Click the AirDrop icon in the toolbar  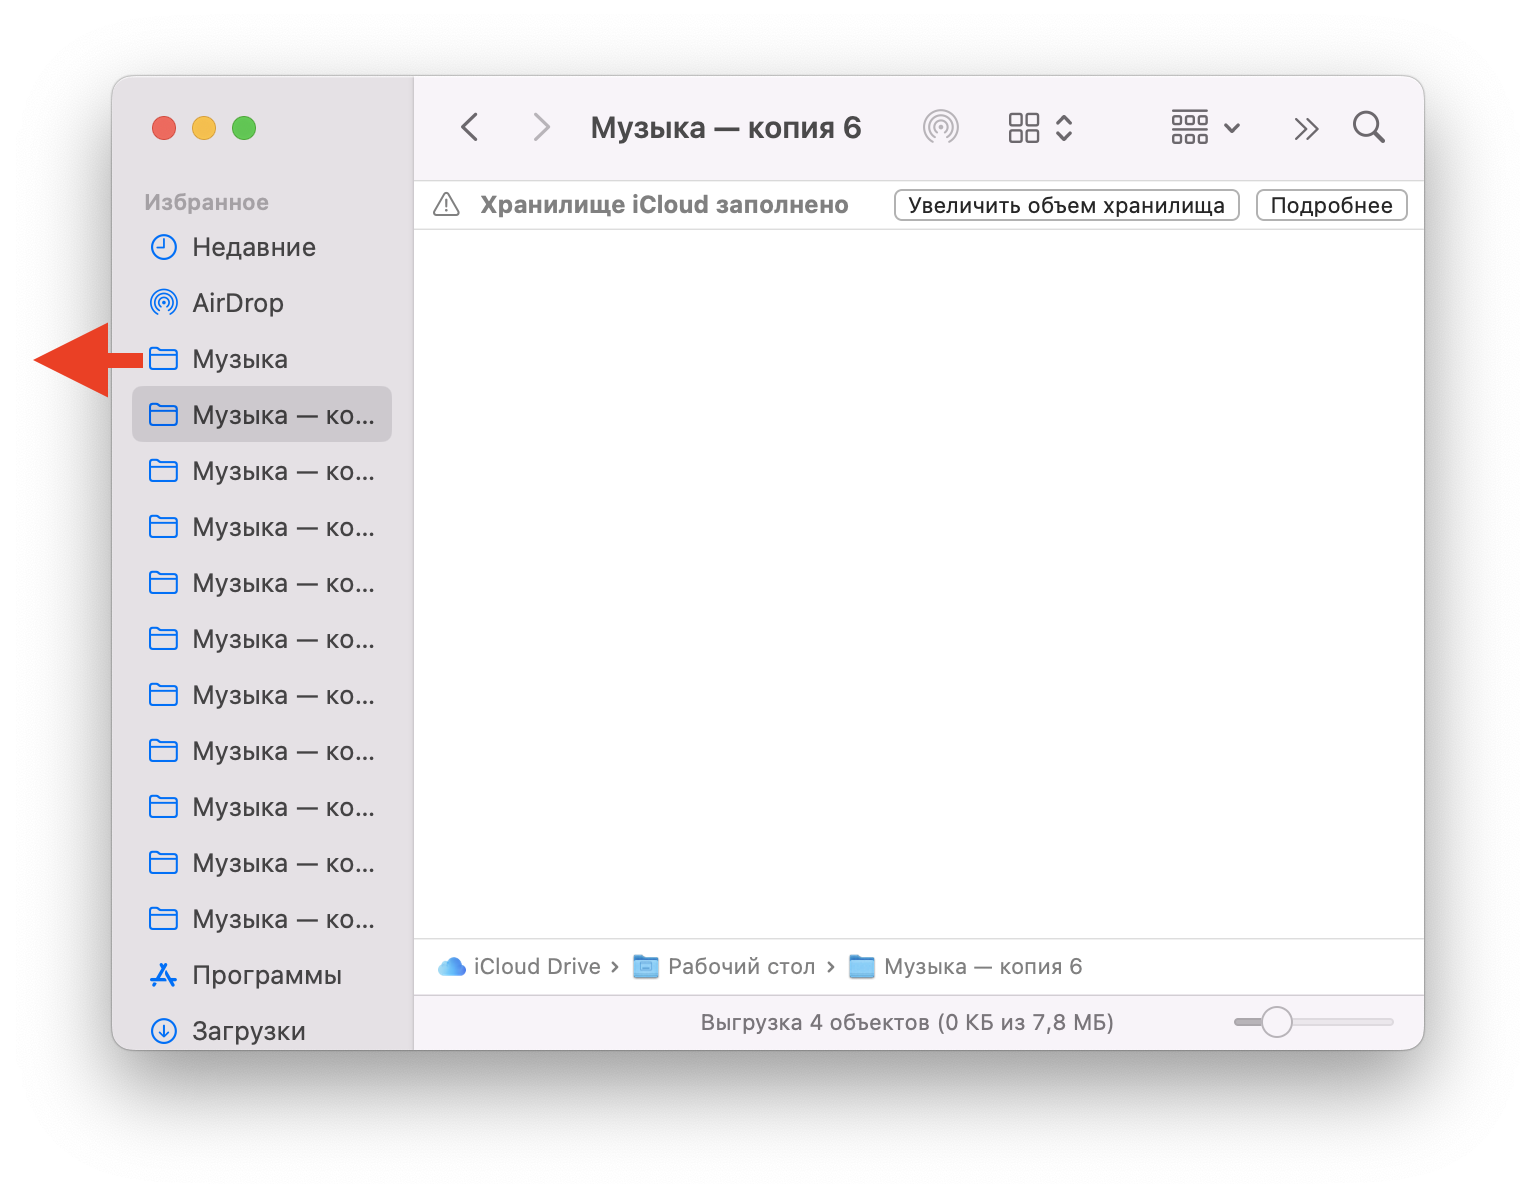940,128
